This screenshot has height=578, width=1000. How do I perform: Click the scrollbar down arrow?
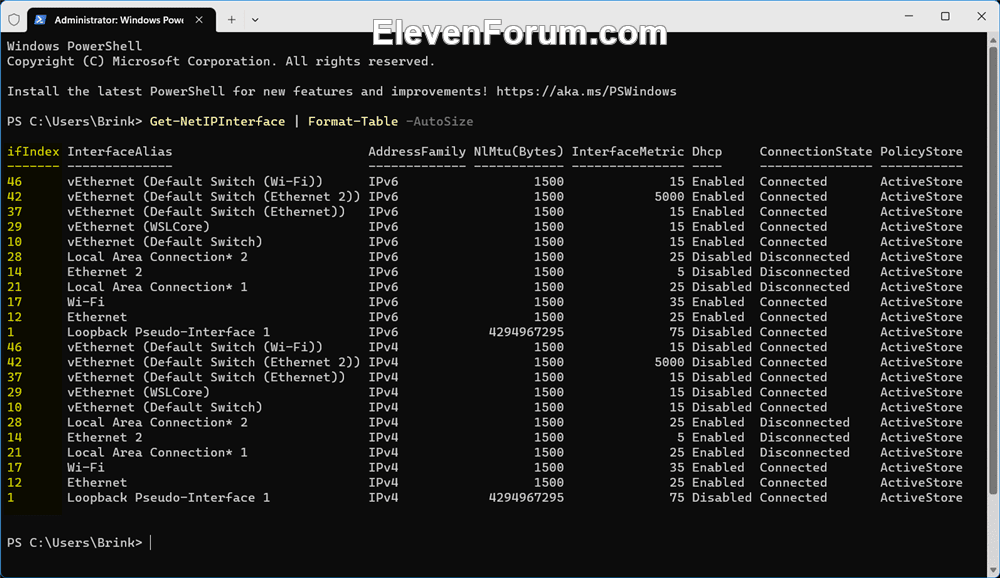992,571
